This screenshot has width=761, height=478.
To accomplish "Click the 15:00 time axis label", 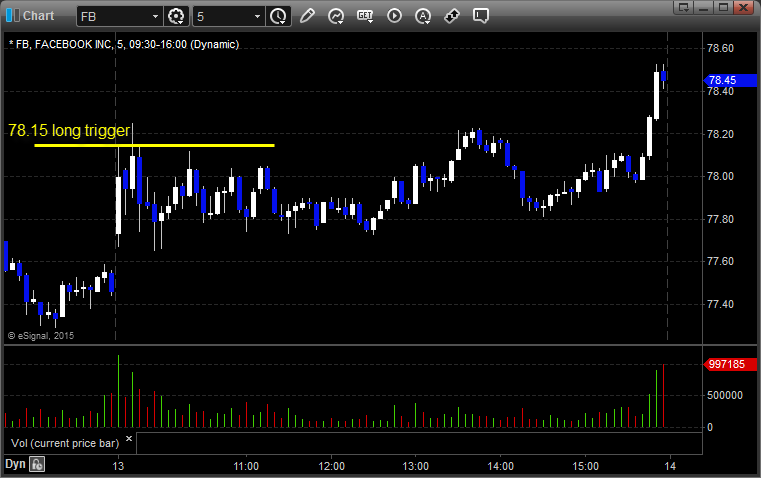I will click(585, 466).
